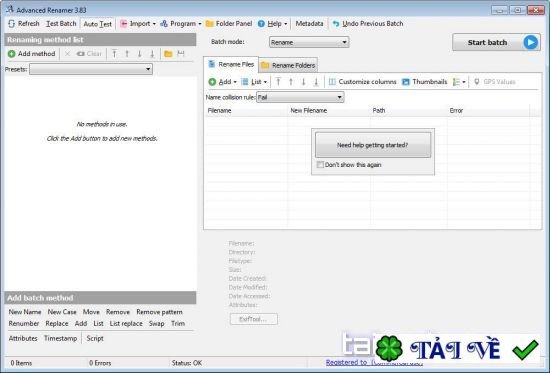The height and width of the screenshot is (373, 550).
Task: Switch to the Rename Files tab
Action: point(231,64)
